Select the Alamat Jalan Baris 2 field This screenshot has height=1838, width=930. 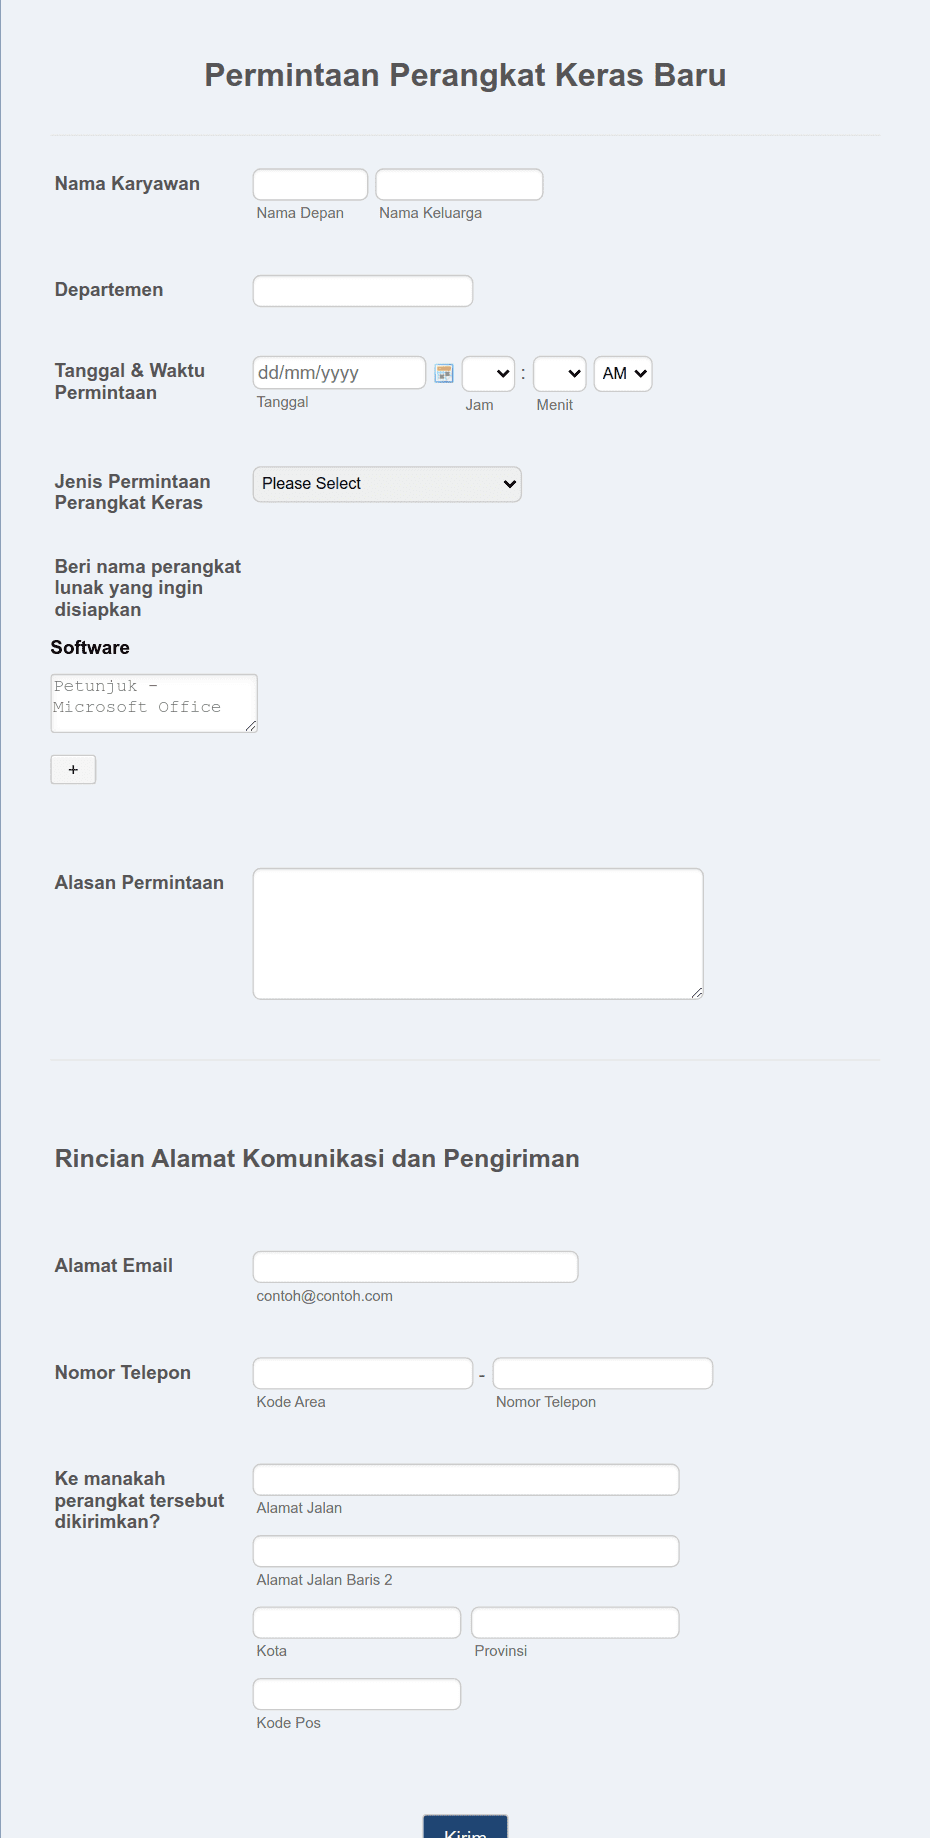465,1551
